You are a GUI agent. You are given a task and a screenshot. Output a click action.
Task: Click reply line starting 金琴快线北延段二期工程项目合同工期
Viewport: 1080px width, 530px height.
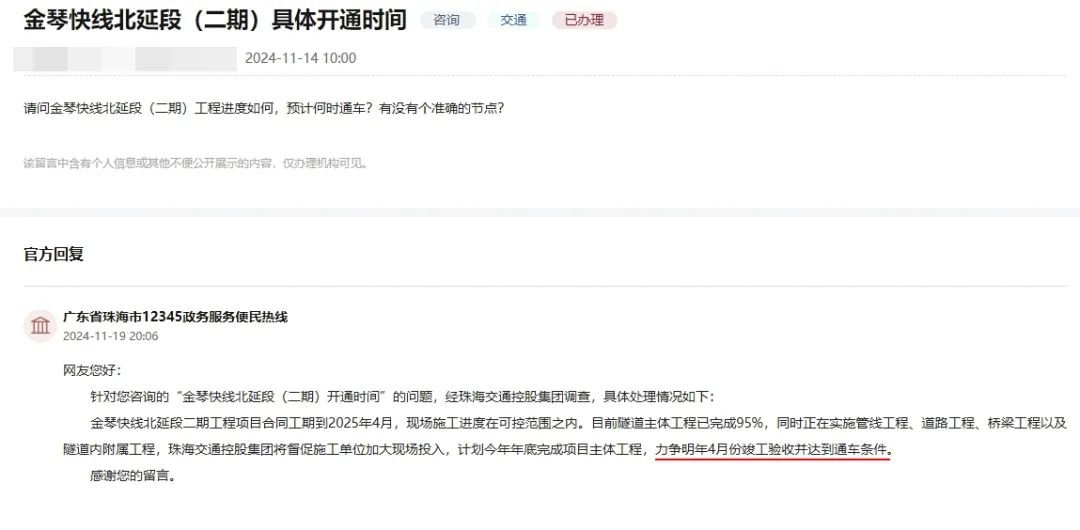pos(578,423)
